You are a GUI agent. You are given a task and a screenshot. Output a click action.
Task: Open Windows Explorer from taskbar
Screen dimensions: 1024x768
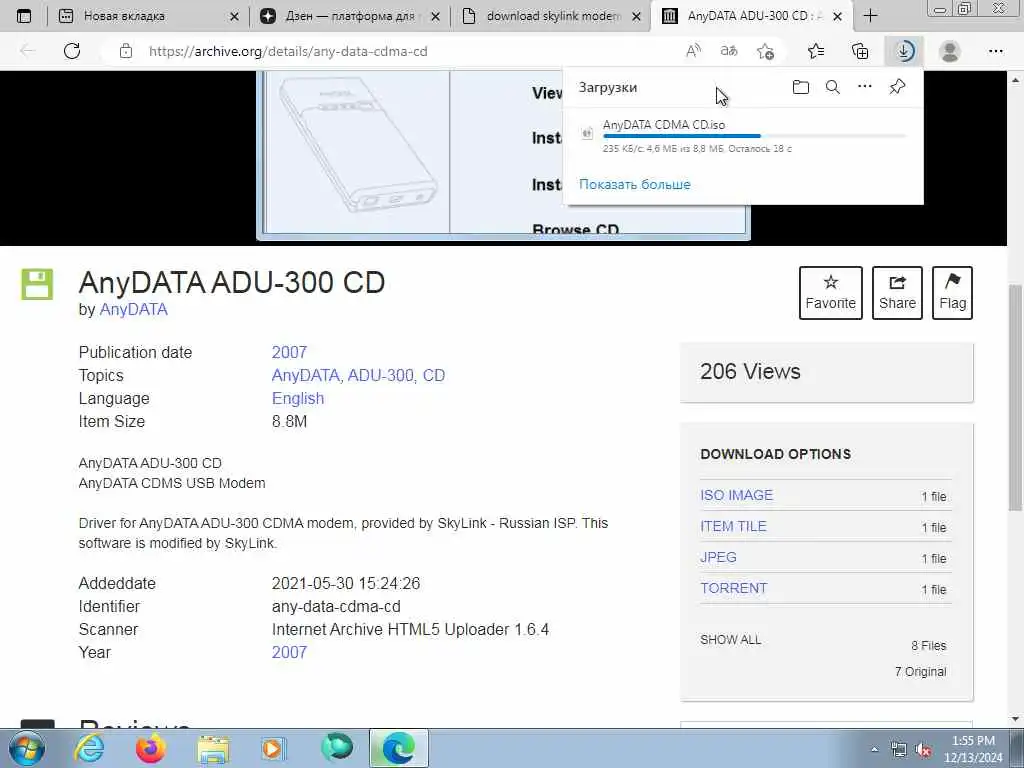tap(213, 750)
